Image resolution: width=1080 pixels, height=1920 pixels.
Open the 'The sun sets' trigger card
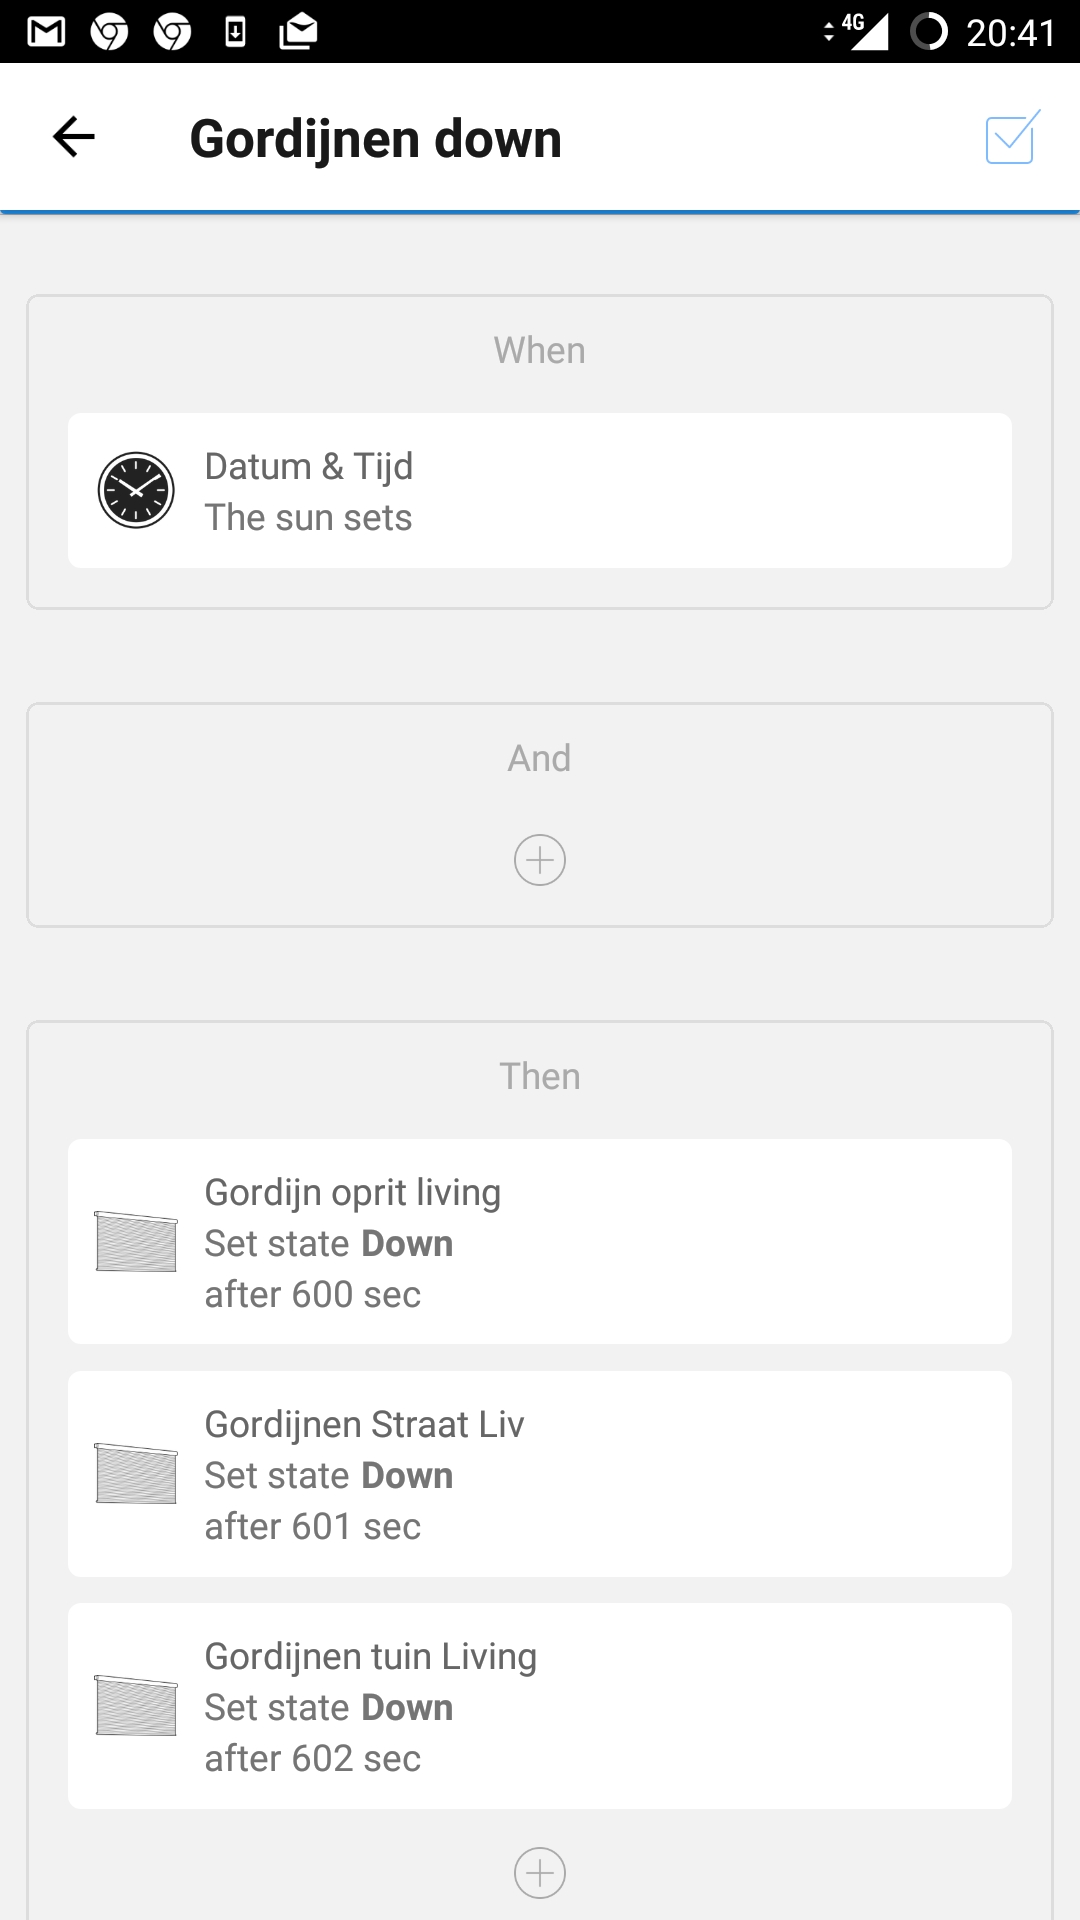click(x=540, y=491)
